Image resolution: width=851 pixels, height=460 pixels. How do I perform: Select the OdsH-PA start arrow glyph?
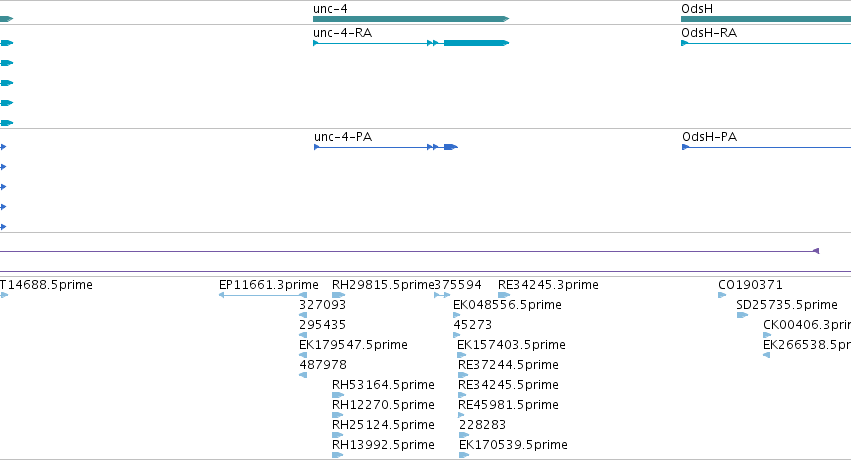click(685, 147)
